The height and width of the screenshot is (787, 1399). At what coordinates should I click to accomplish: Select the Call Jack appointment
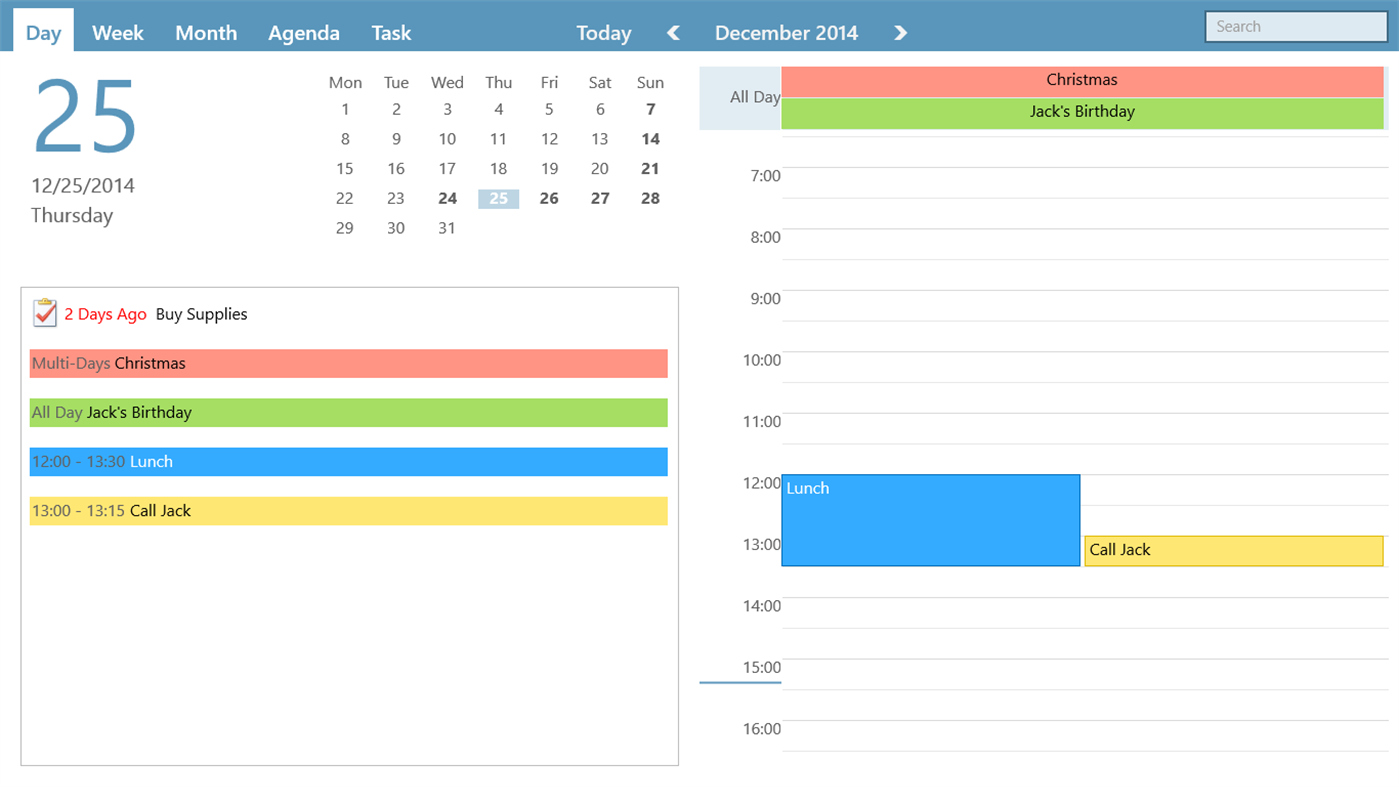pyautogui.click(x=1233, y=550)
